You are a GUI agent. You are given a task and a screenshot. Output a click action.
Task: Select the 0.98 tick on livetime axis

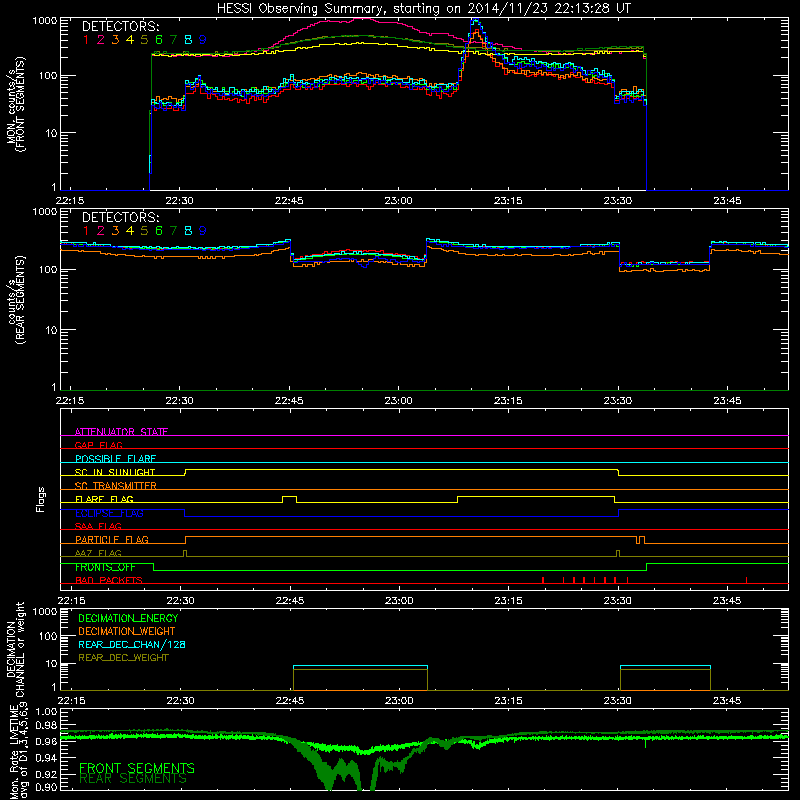click(x=46, y=725)
